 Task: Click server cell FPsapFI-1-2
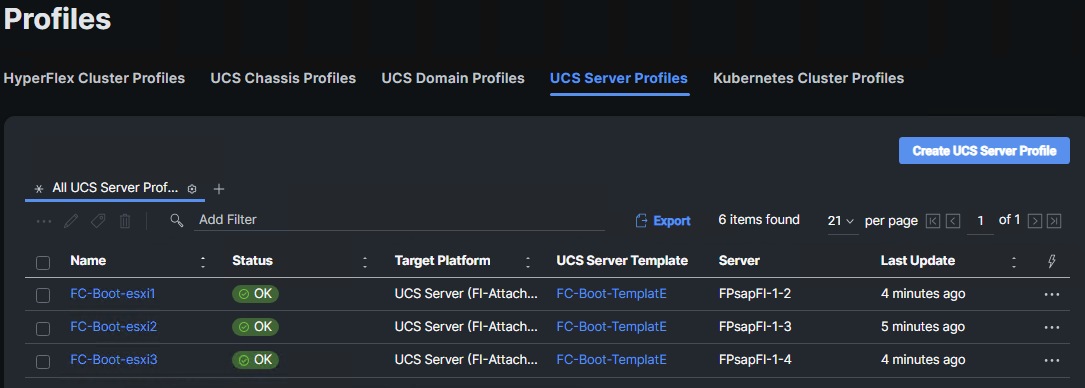point(755,294)
